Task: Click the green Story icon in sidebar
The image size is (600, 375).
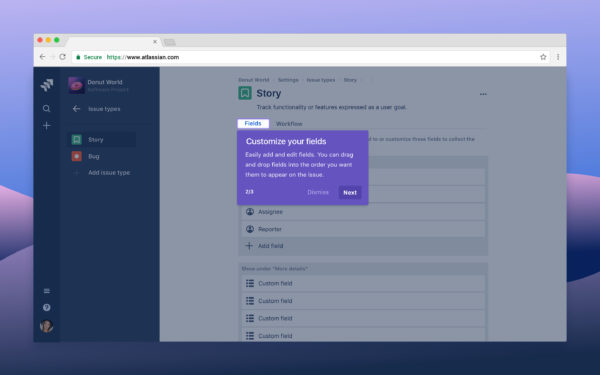Action: click(x=77, y=140)
